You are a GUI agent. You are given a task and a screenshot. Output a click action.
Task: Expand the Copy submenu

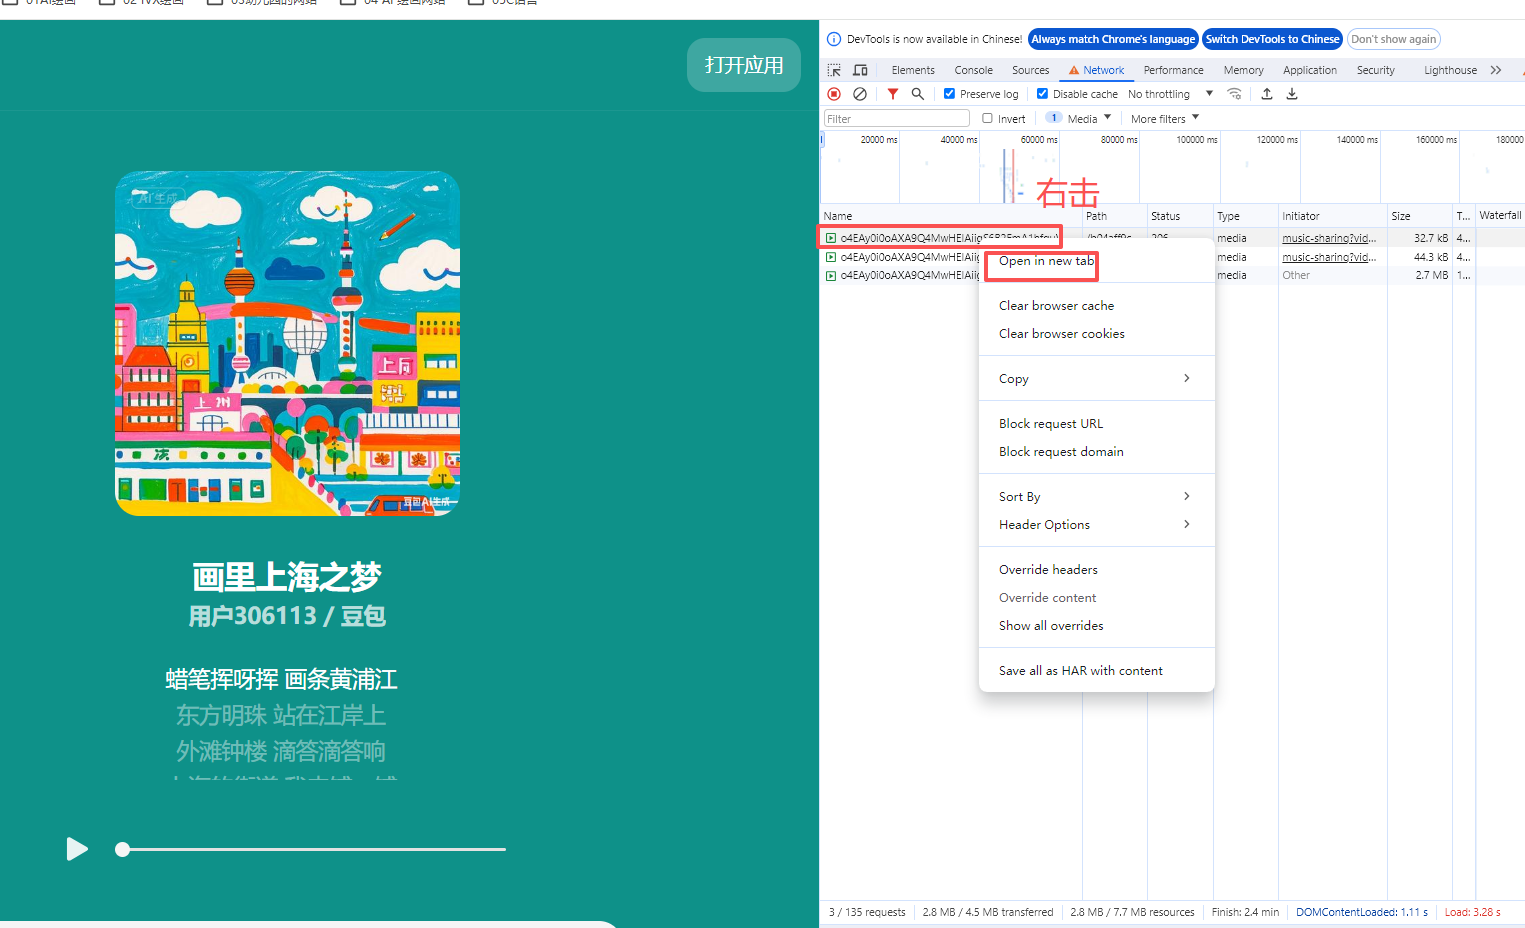pyautogui.click(x=1096, y=378)
